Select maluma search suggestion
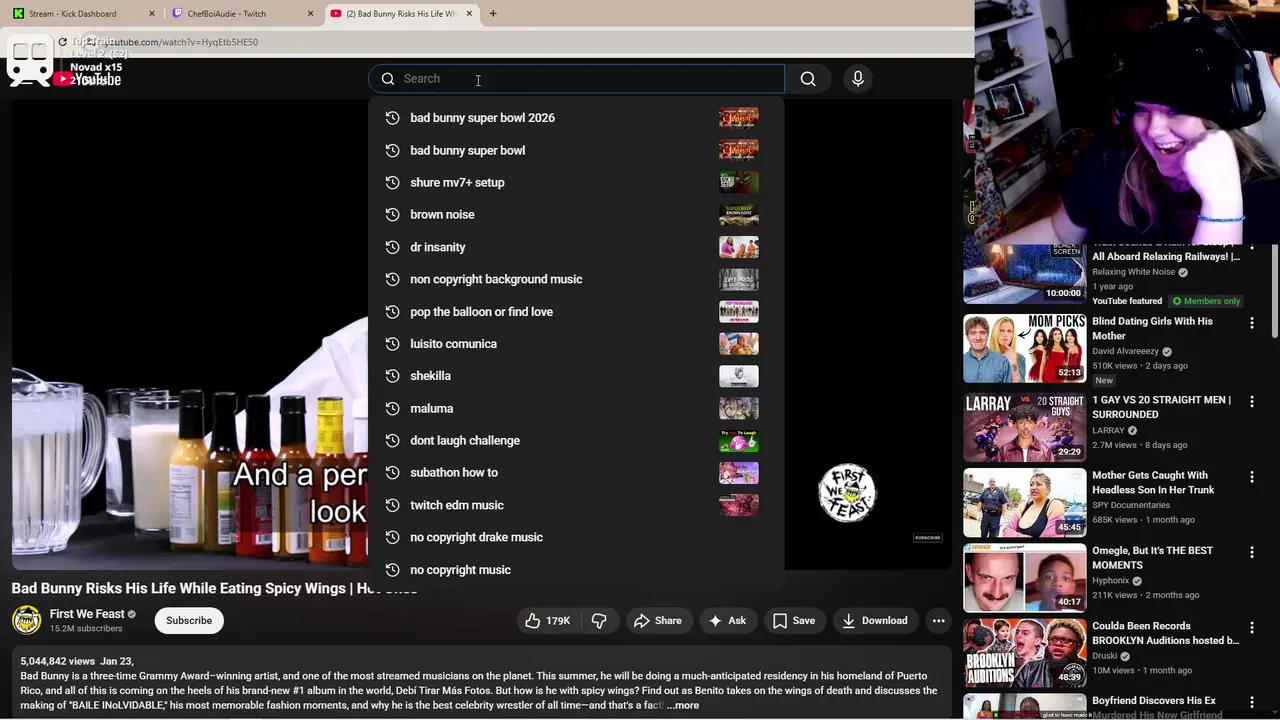Viewport: 1280px width, 720px height. (577, 408)
